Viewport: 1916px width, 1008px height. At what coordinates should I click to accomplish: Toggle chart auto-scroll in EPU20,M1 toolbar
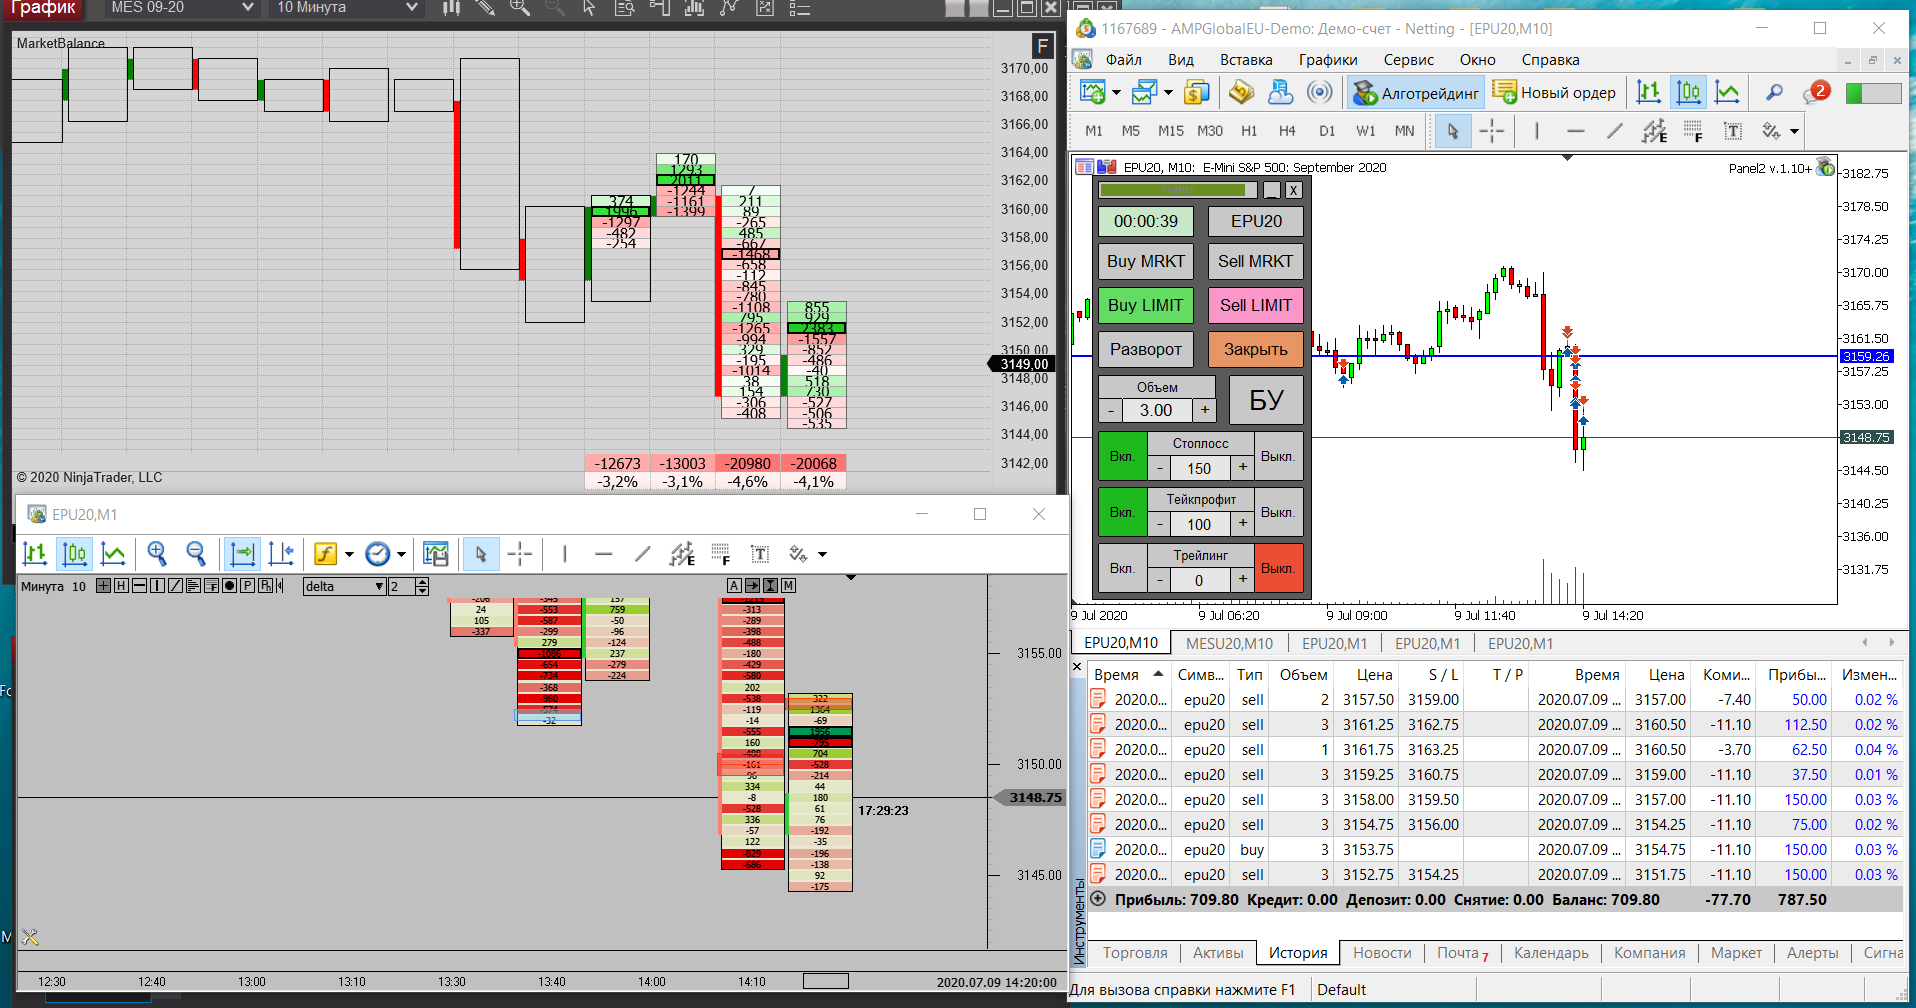(242, 553)
